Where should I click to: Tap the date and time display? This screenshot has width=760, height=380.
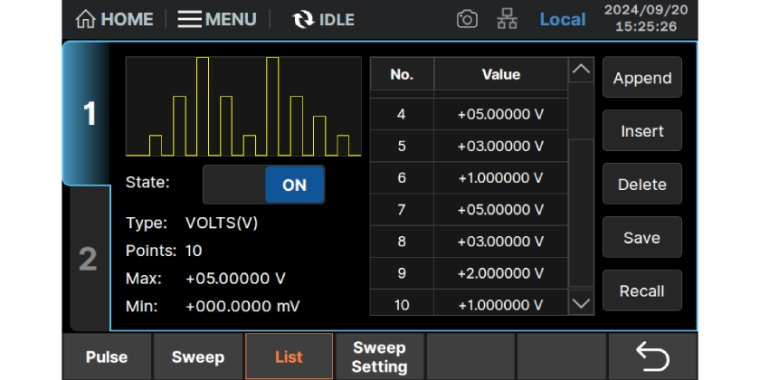[x=646, y=18]
